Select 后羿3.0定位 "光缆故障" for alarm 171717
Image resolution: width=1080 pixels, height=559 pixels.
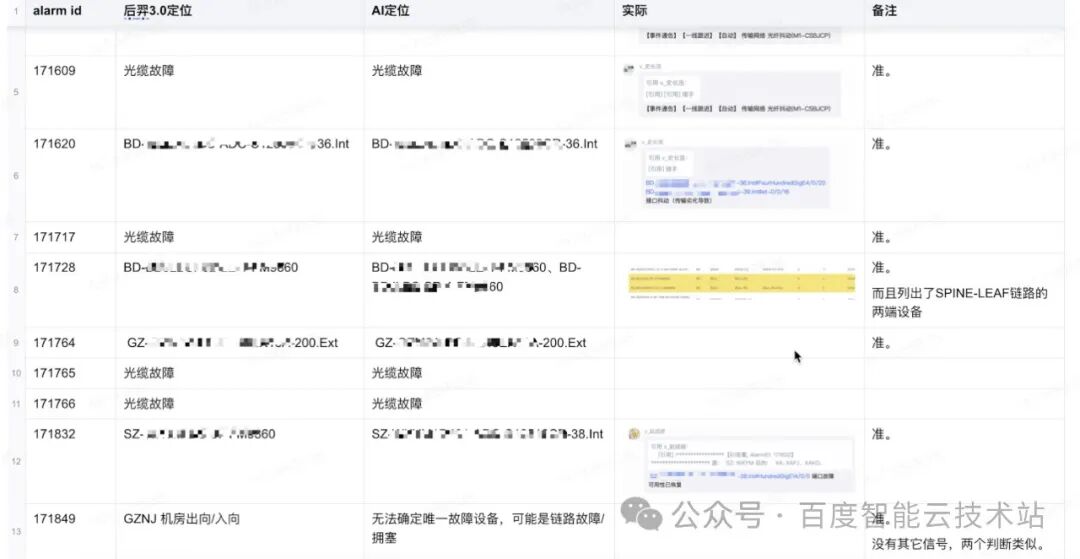pos(149,238)
